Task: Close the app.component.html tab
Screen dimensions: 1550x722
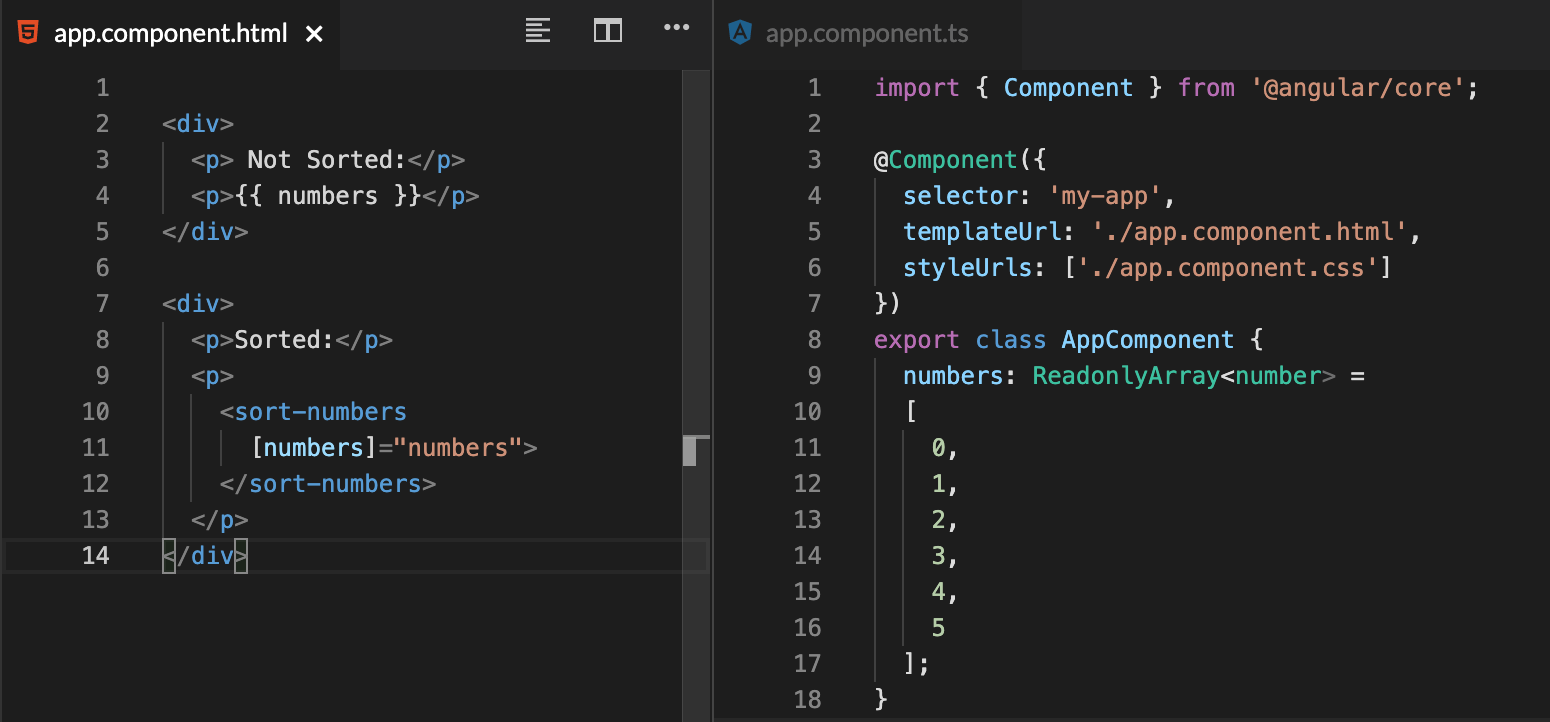Action: point(314,34)
